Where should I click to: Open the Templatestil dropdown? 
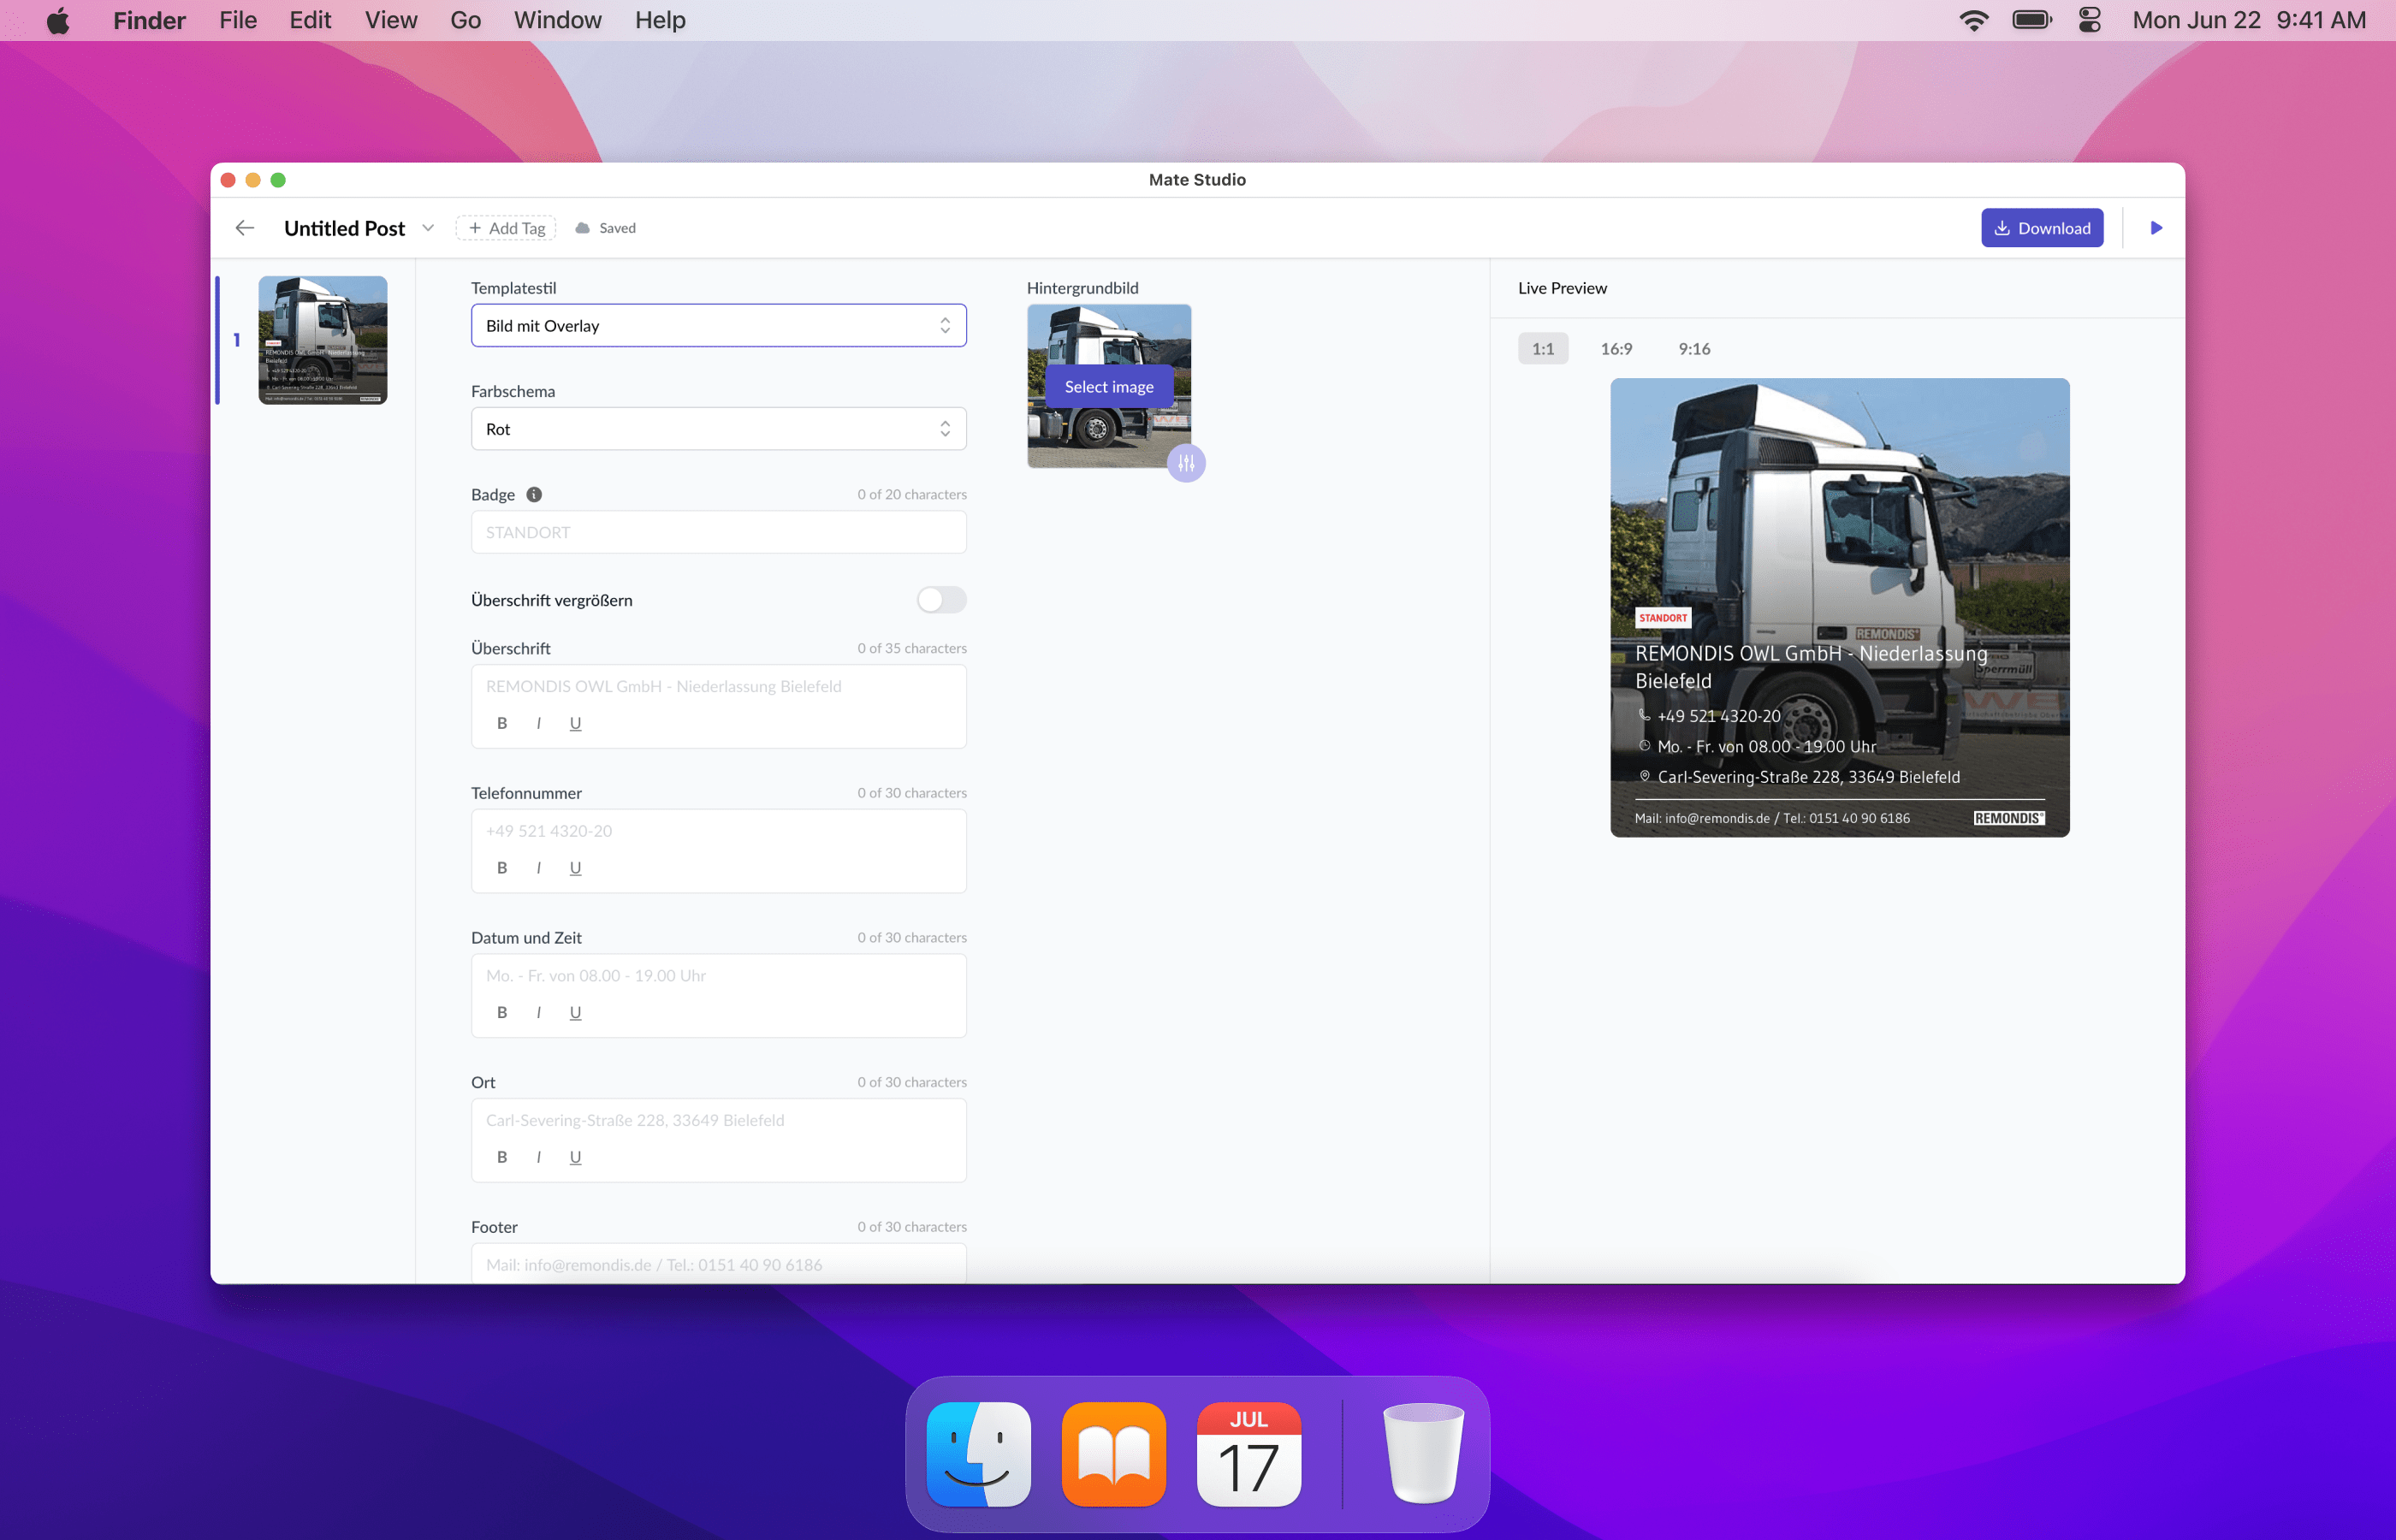(718, 326)
